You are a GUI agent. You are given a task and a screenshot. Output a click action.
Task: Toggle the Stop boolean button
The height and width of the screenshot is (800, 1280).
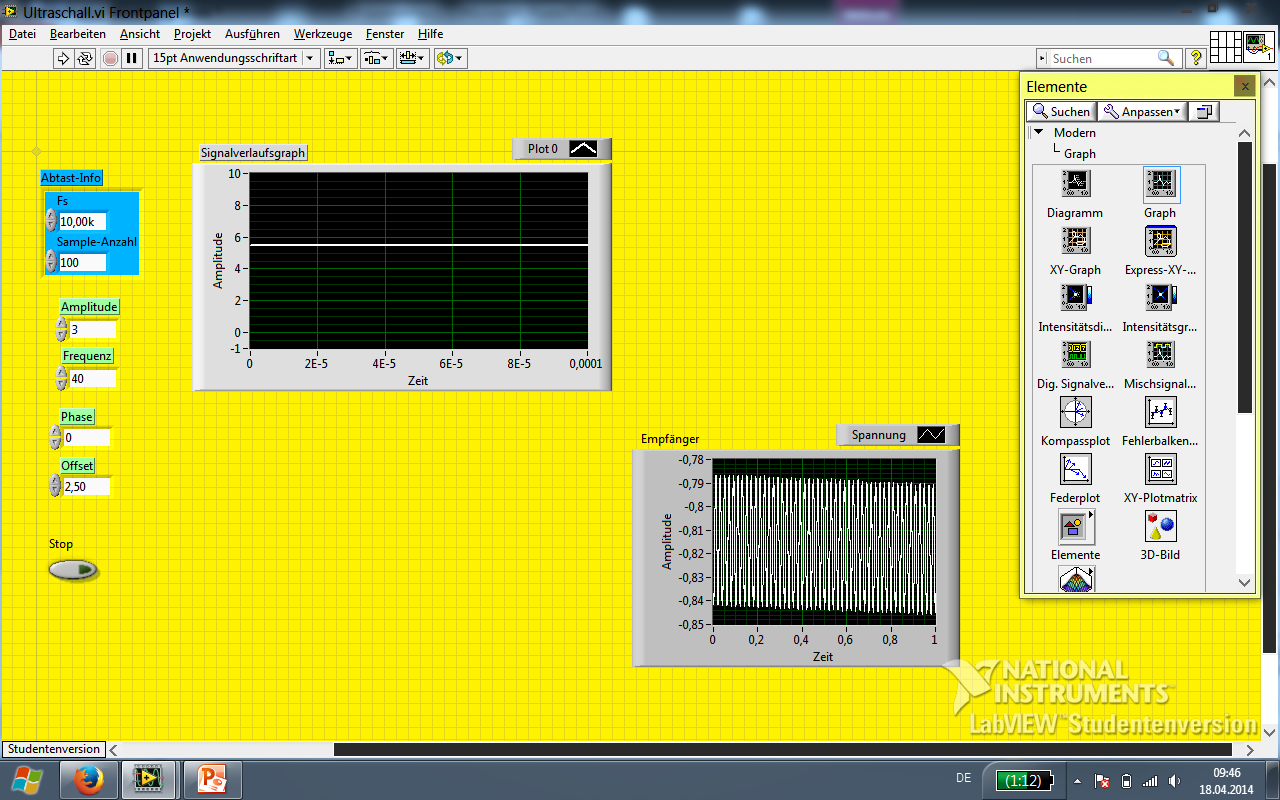pos(74,571)
